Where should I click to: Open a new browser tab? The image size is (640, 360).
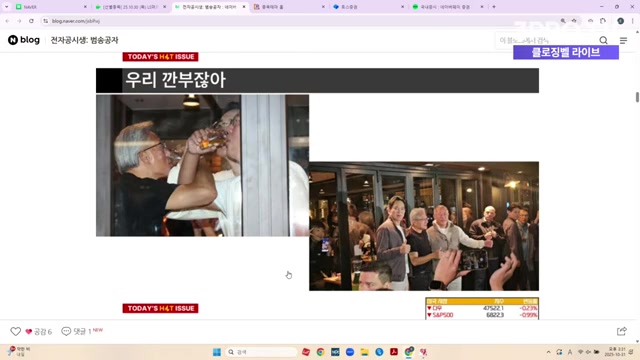tap(494, 7)
